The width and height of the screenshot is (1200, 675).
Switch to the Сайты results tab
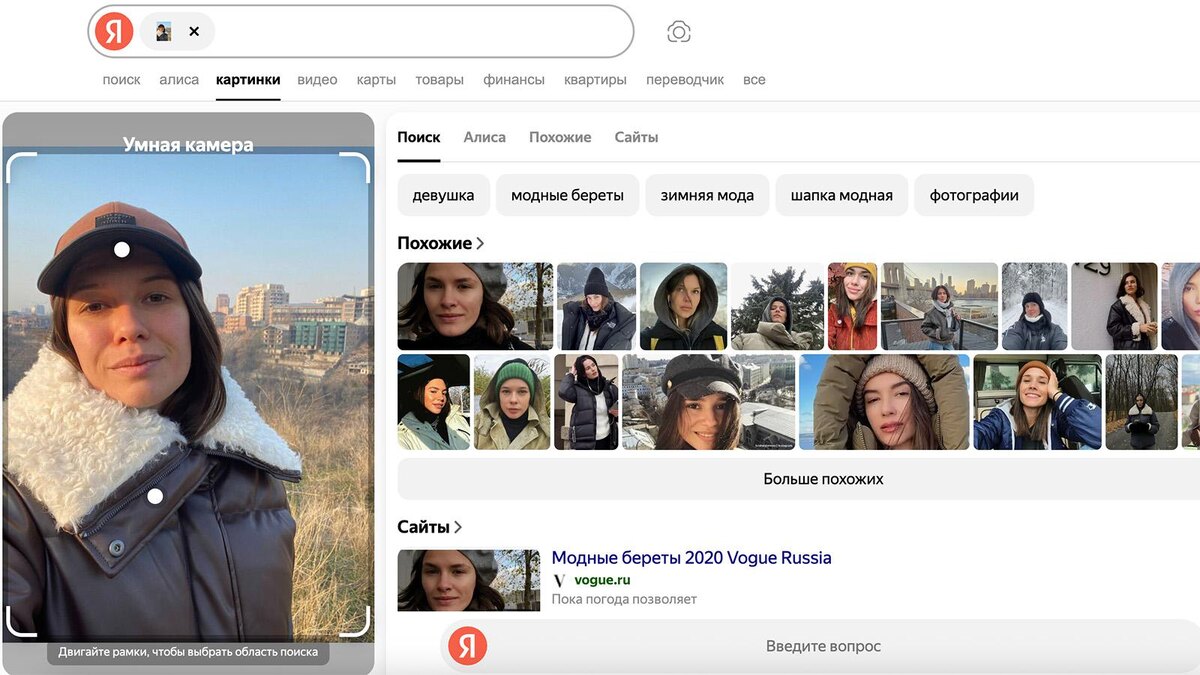click(x=636, y=137)
